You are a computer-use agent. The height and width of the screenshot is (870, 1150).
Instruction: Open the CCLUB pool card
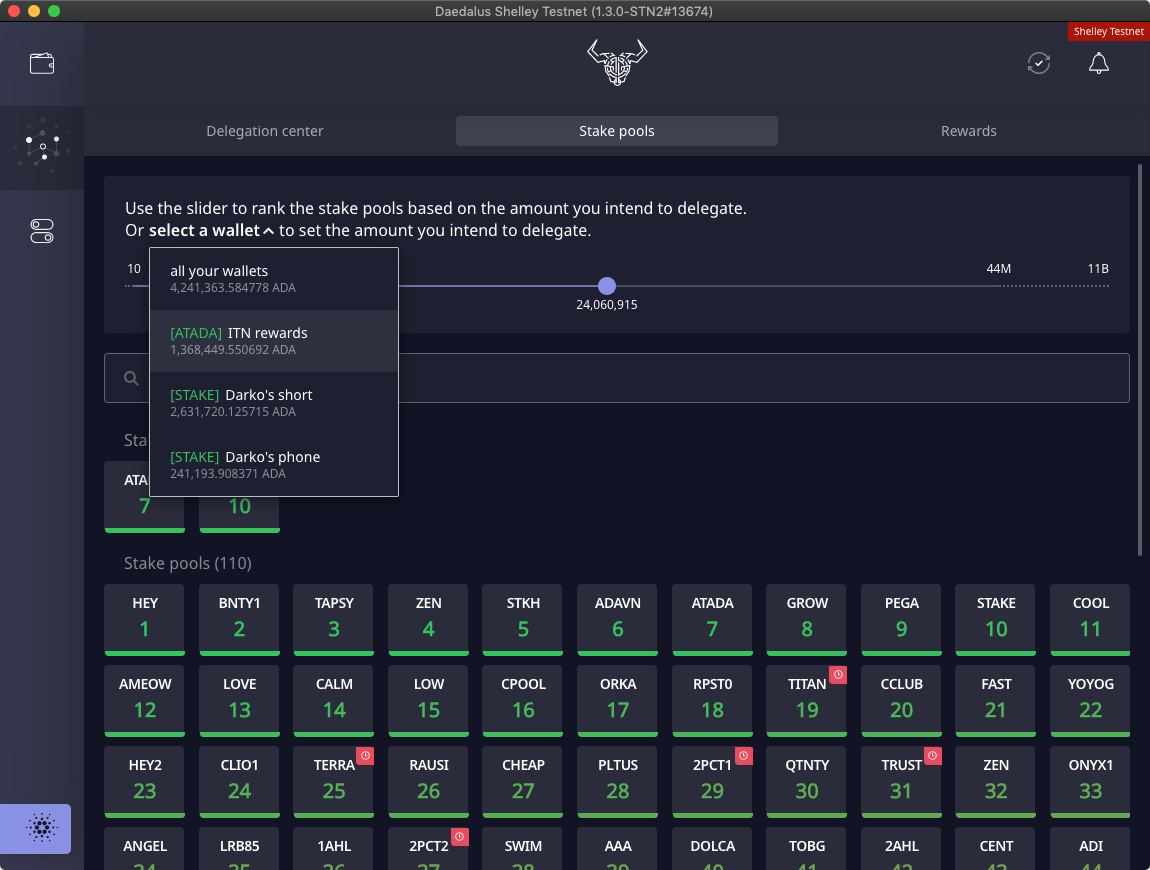point(901,701)
